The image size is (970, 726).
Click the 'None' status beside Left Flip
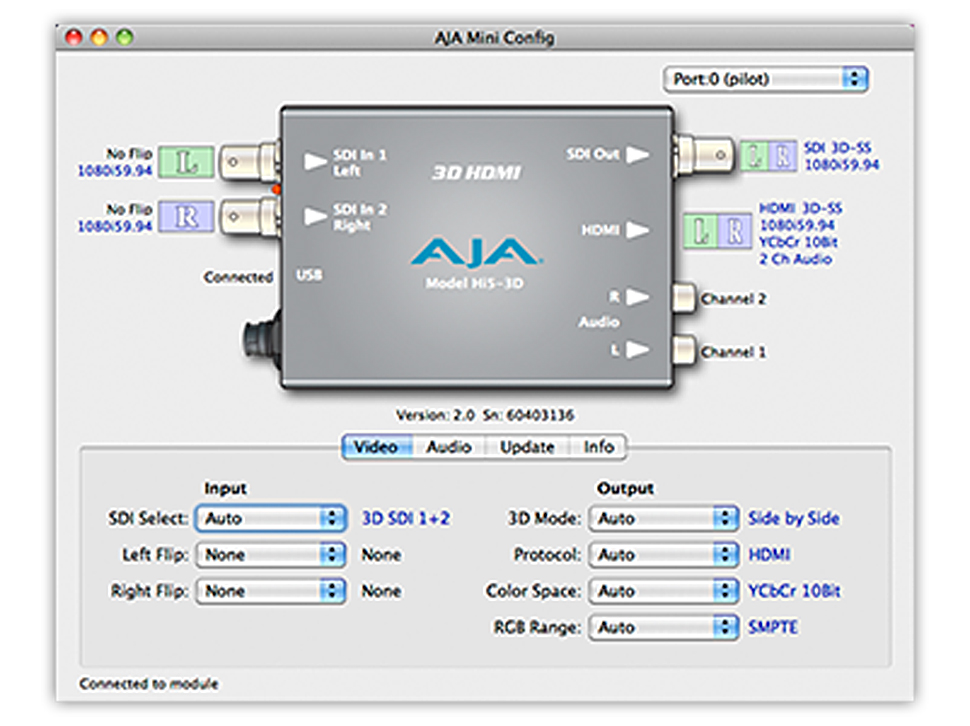381,555
